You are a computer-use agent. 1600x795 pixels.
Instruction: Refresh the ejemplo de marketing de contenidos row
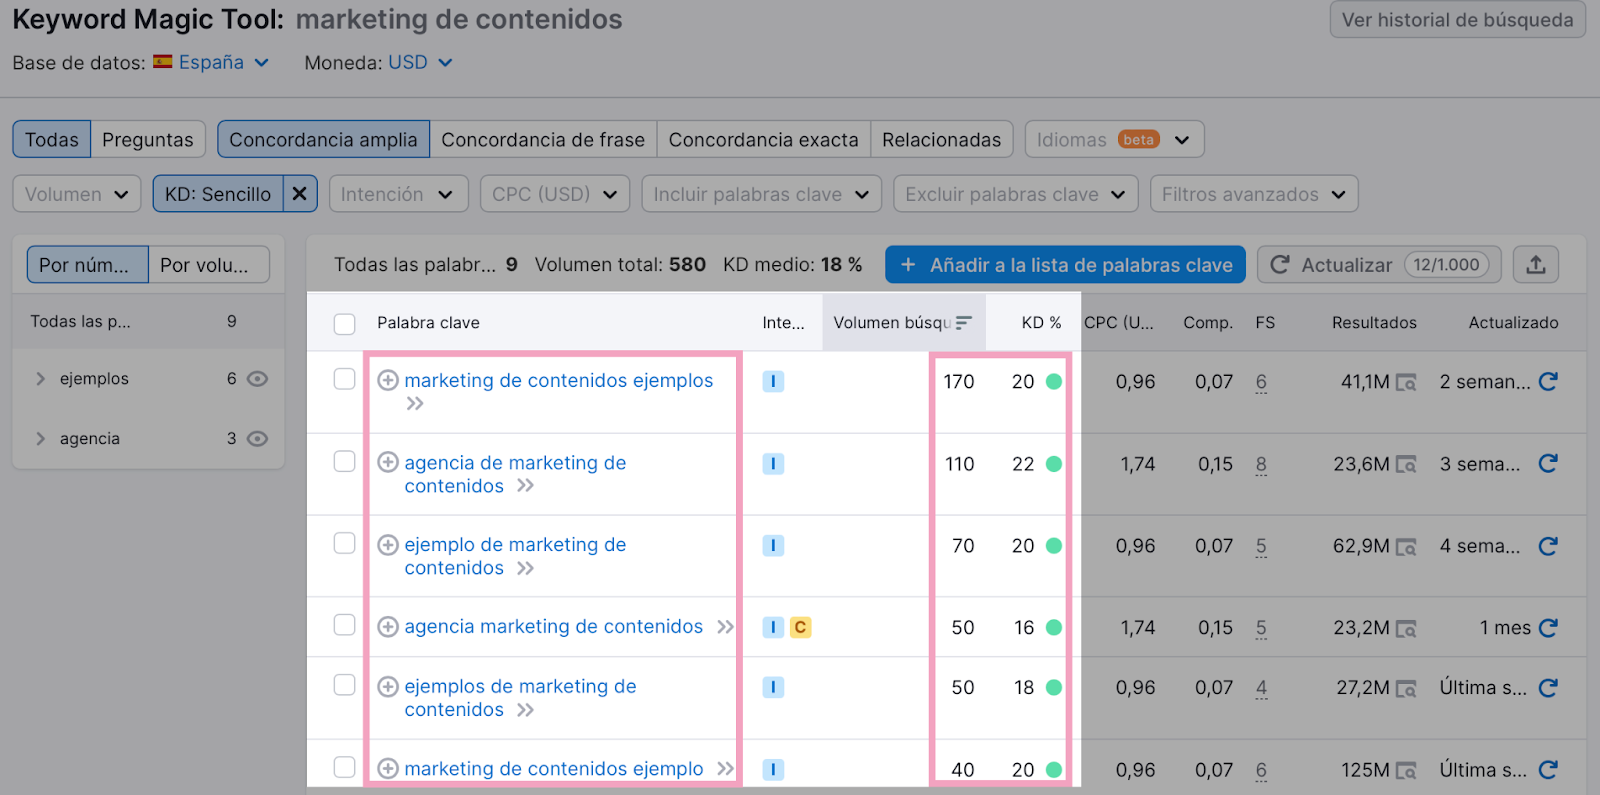click(1548, 546)
